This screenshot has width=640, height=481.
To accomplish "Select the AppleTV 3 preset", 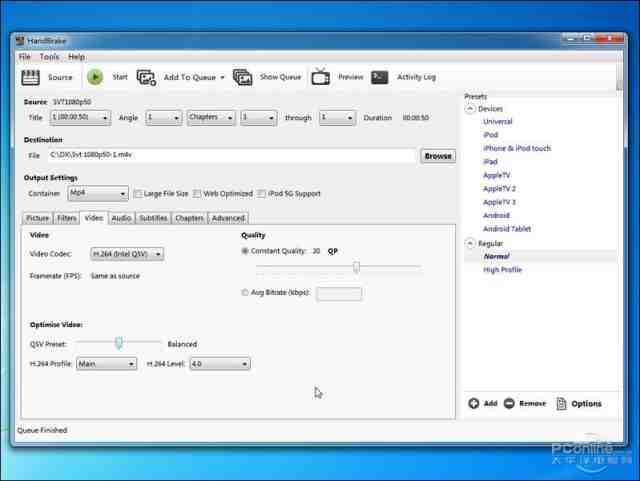I will [500, 203].
